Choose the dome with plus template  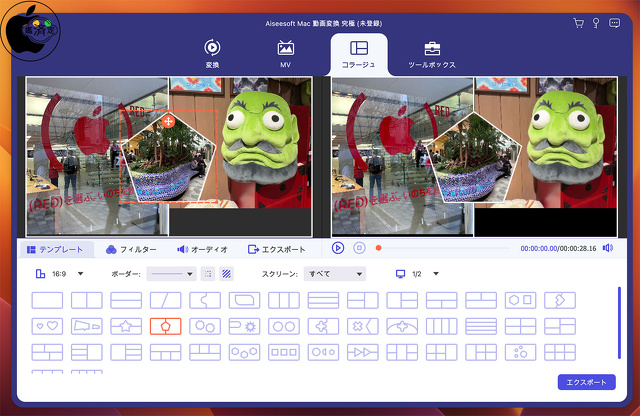point(402,326)
